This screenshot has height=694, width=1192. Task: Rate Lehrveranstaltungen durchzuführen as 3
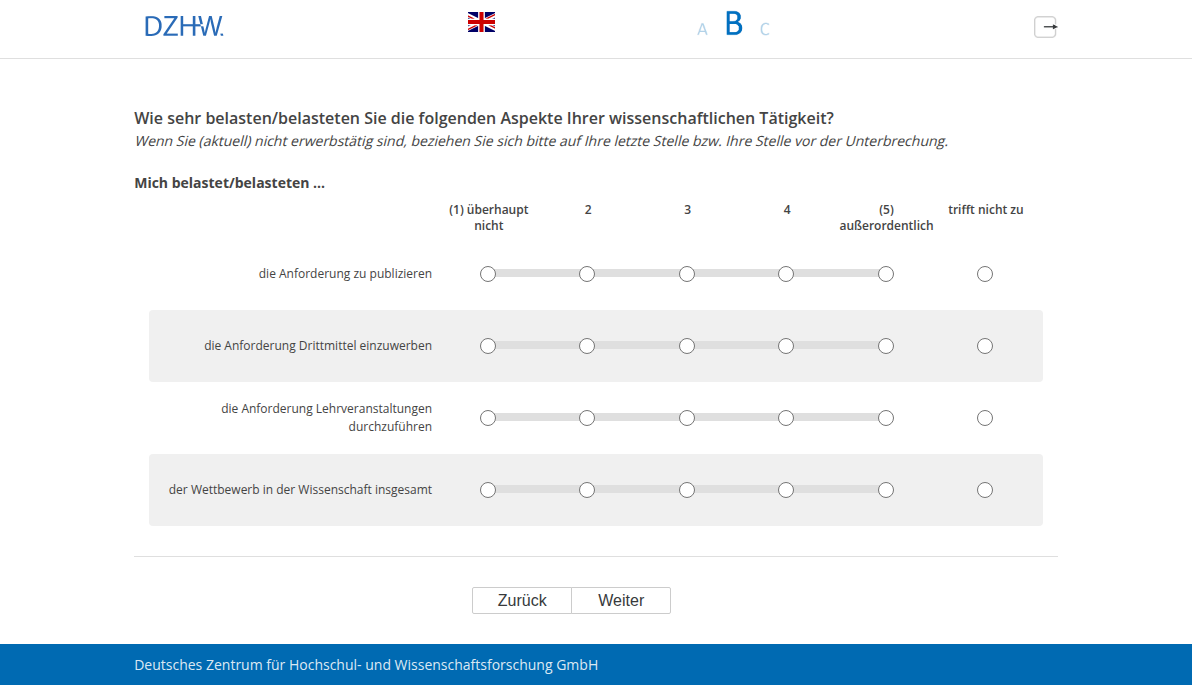(x=687, y=418)
